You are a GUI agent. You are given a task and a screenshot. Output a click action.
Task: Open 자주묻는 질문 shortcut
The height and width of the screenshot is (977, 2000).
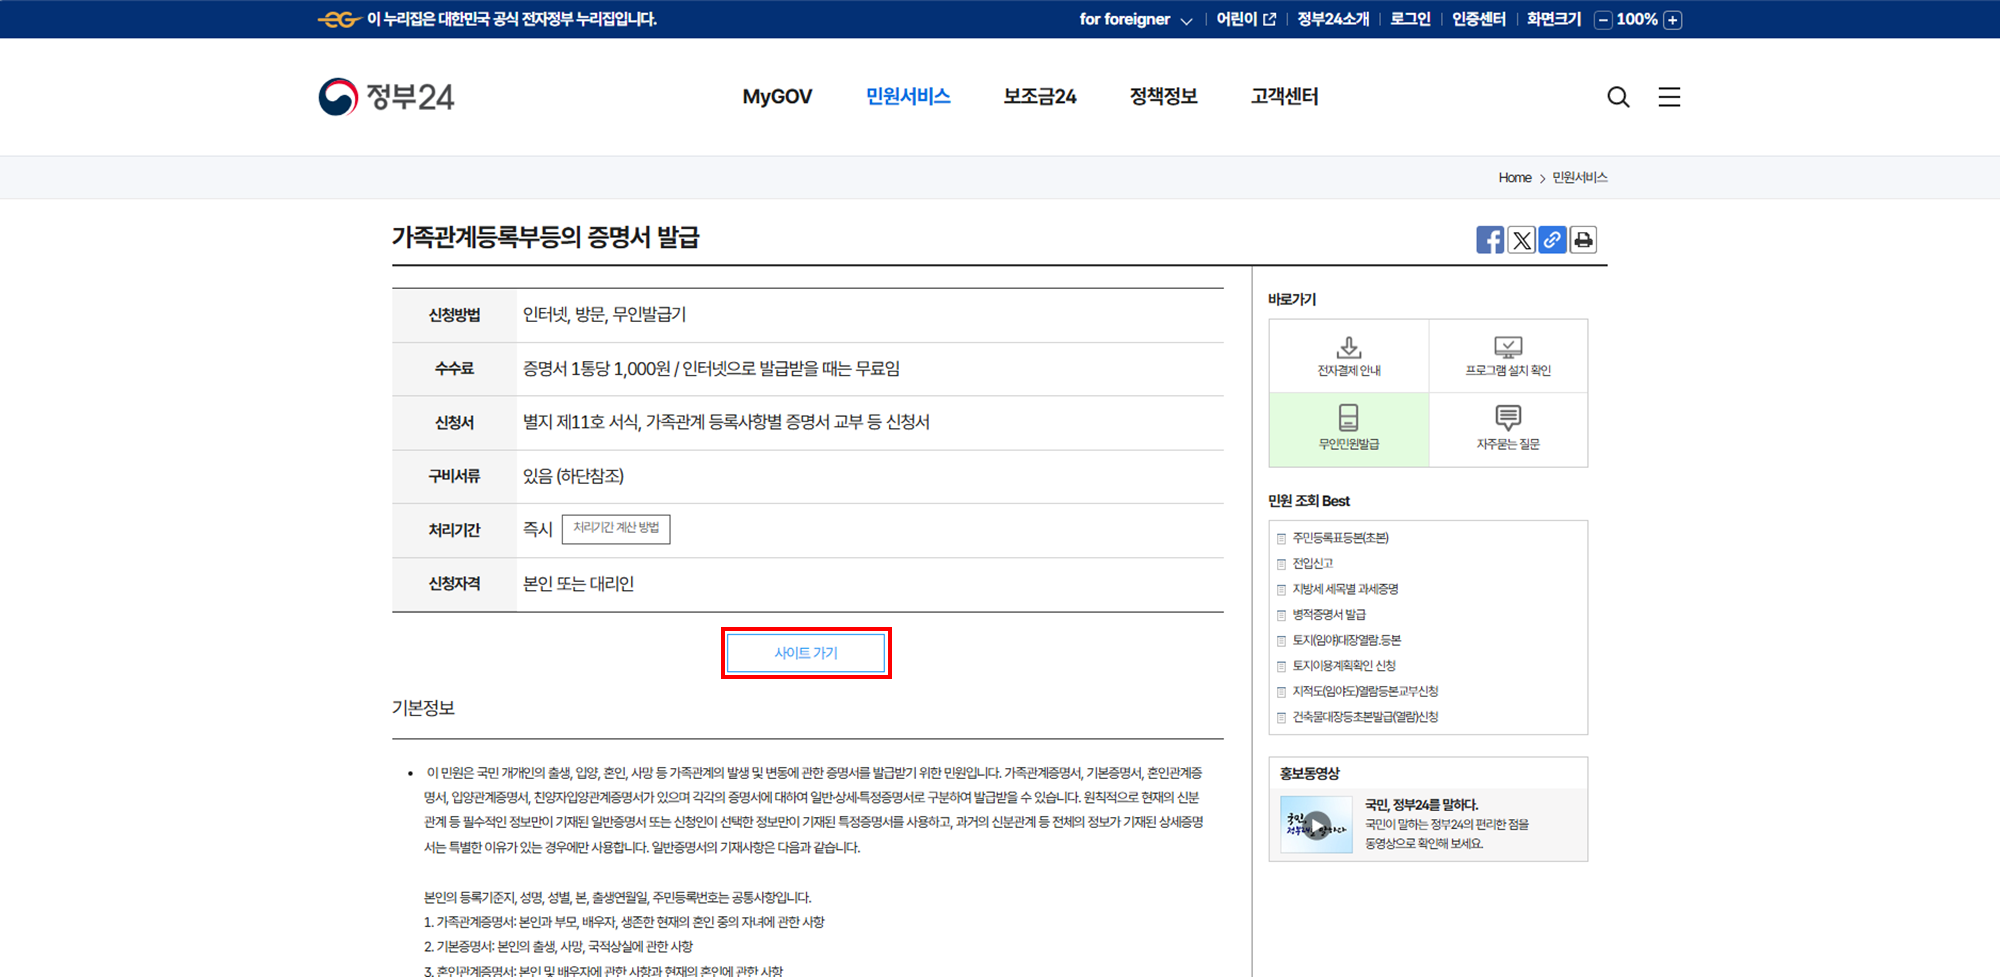(1508, 429)
